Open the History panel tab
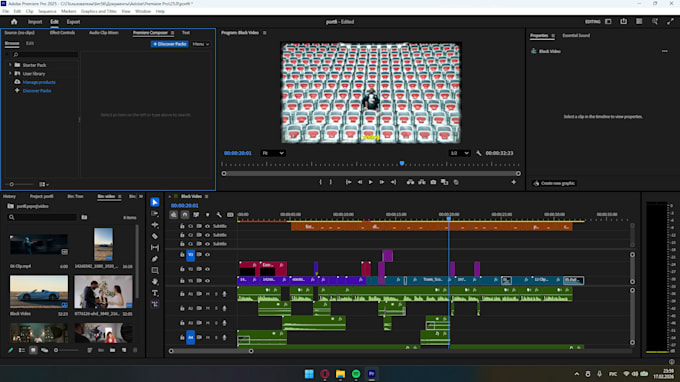 (x=10, y=196)
